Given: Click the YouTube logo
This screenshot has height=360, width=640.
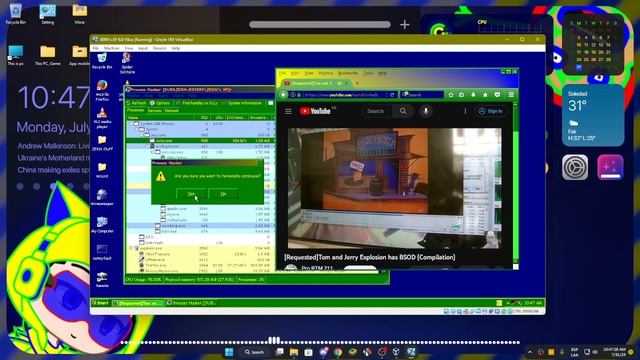Looking at the screenshot, I should [x=315, y=111].
